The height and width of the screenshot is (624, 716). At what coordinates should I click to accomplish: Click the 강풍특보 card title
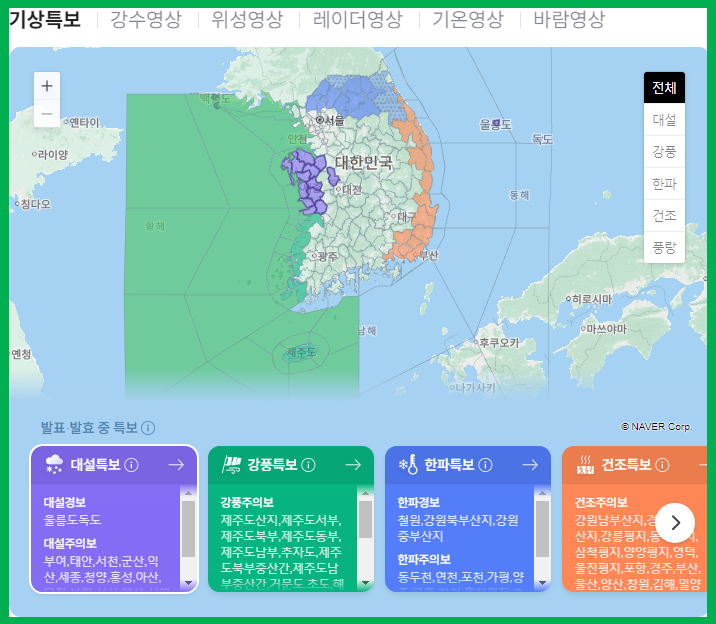(272, 465)
